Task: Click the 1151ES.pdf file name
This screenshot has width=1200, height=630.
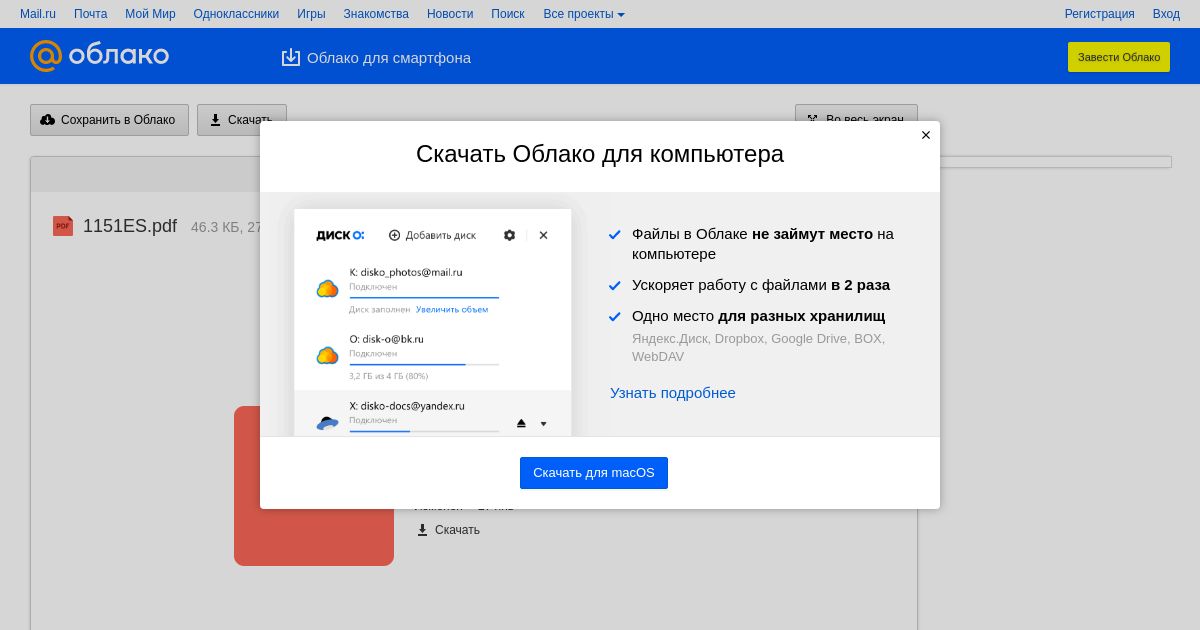Action: point(130,226)
